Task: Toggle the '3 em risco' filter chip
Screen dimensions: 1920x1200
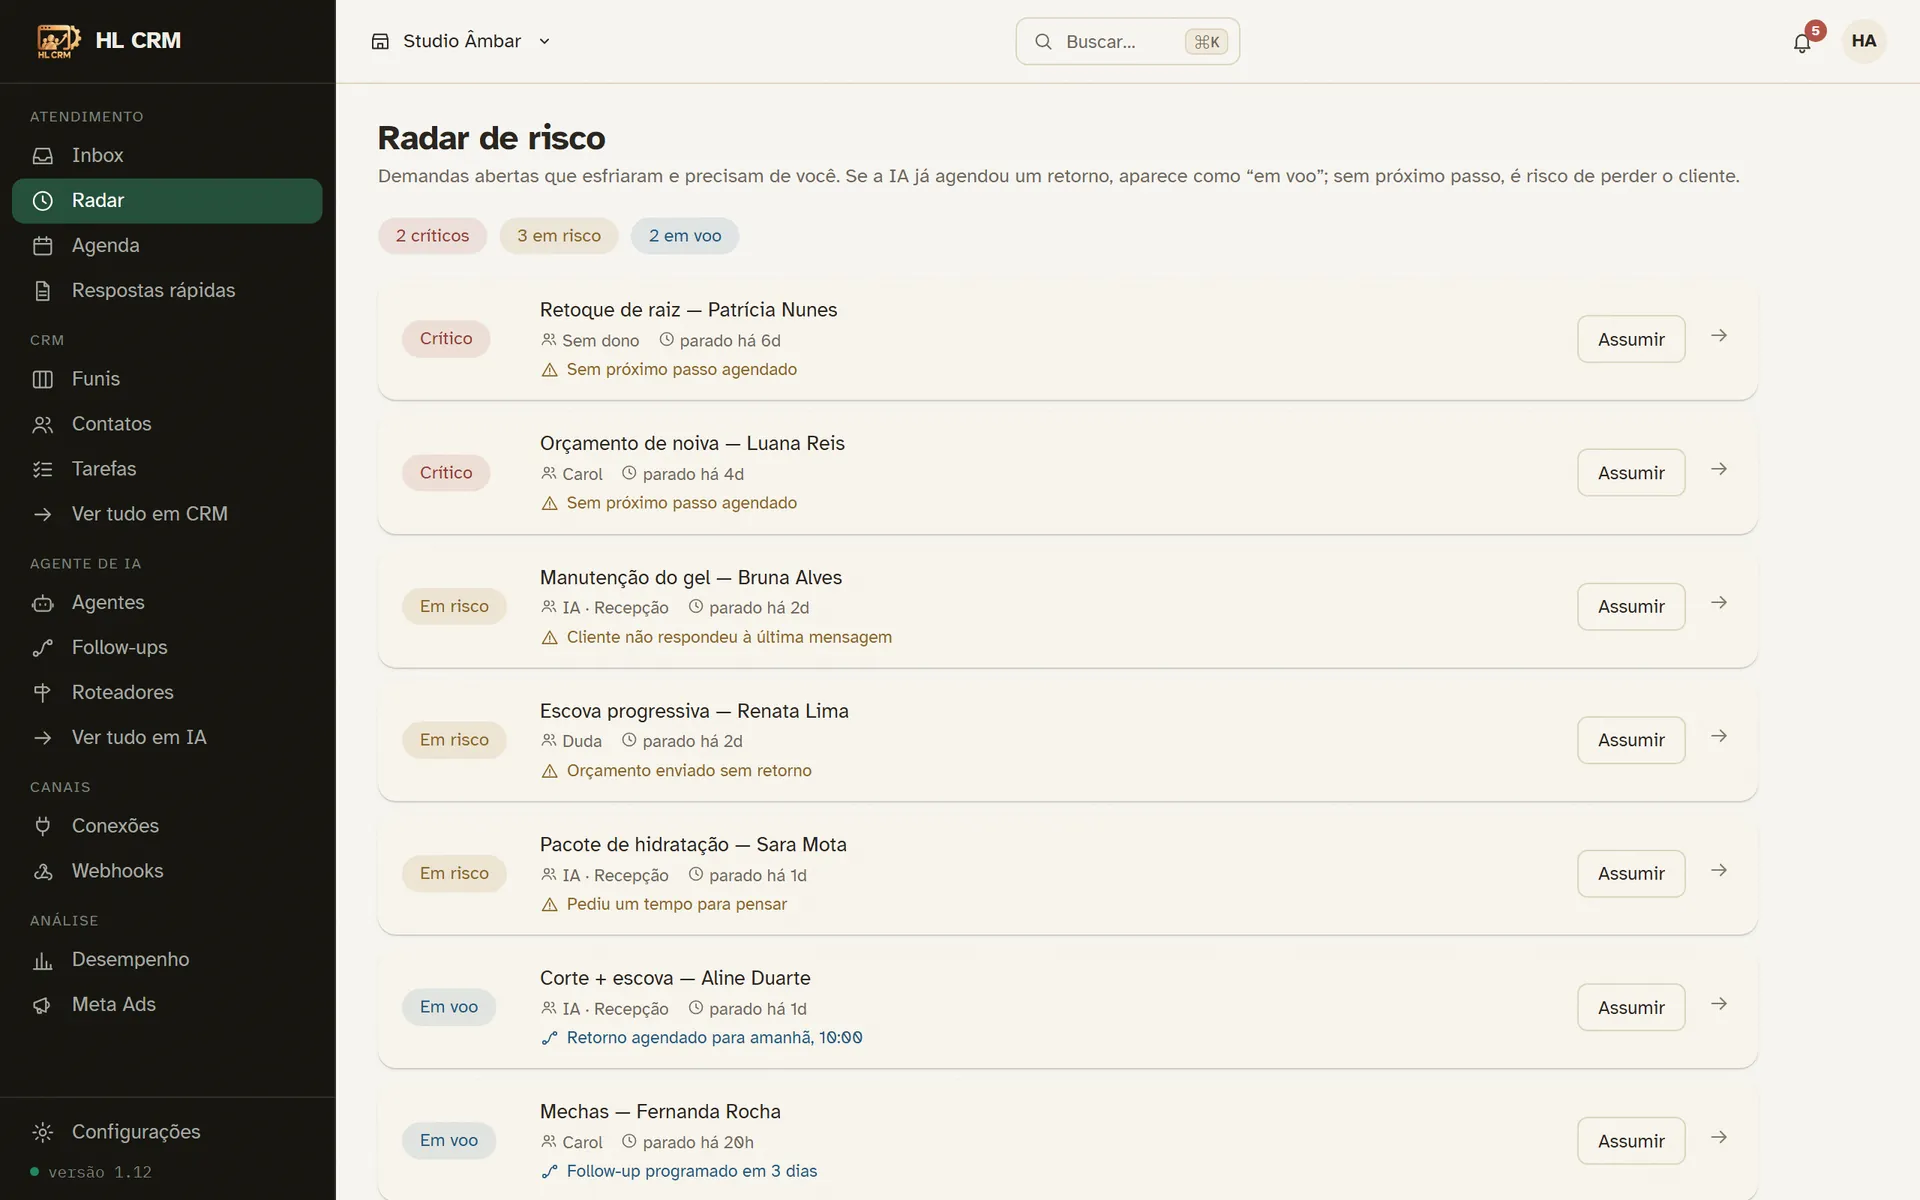Action: [x=559, y=236]
